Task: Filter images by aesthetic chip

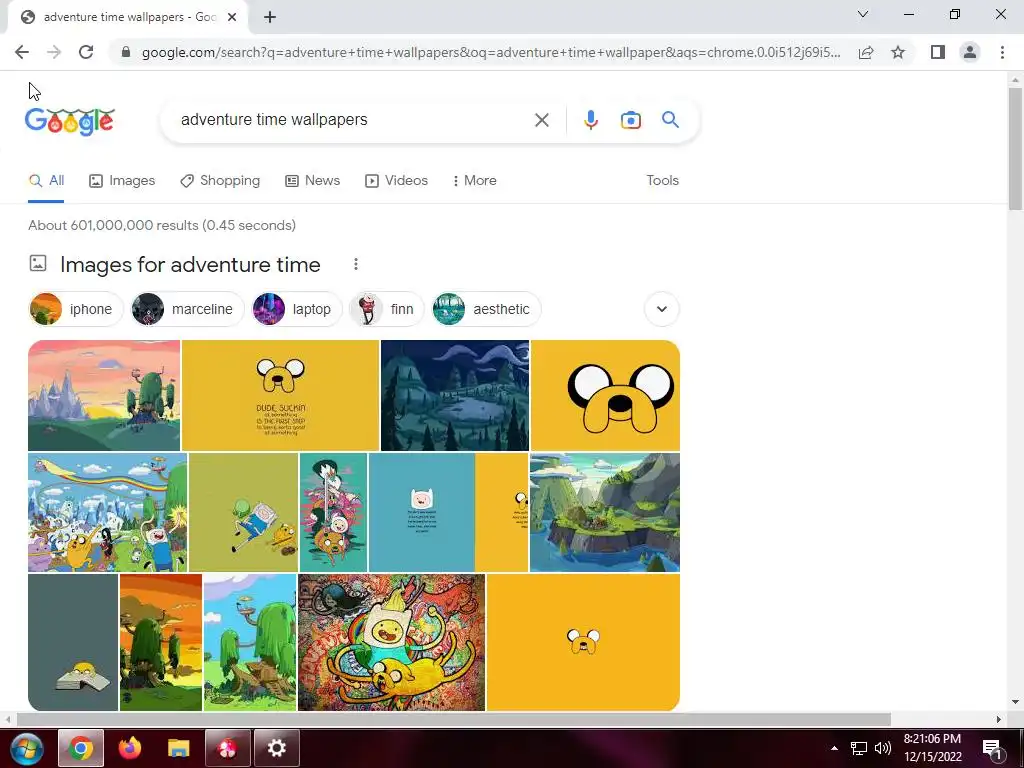Action: coord(486,309)
